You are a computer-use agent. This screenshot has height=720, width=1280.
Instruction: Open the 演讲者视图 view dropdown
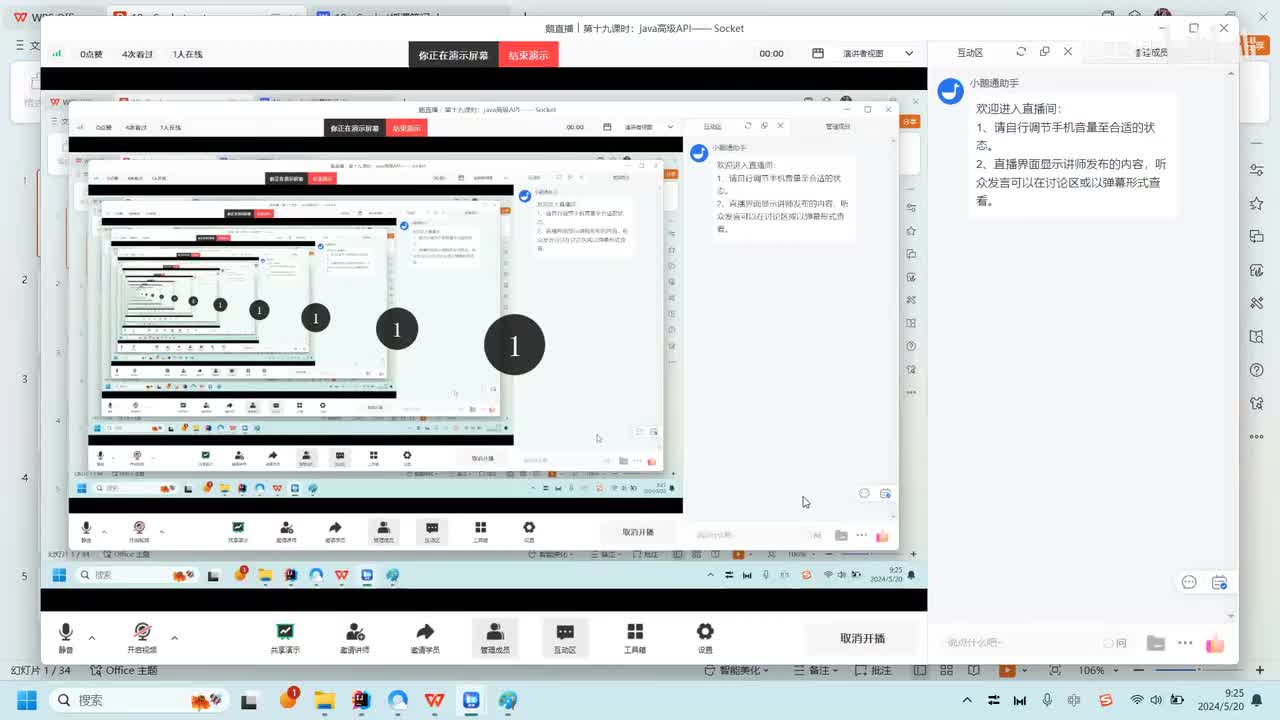(878, 54)
